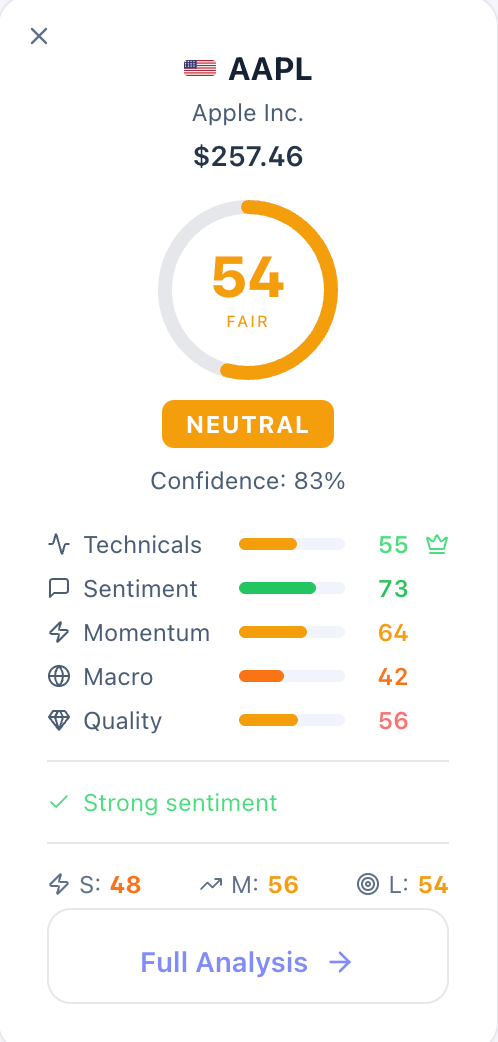Close the AAPL card with the X icon
Viewport: 498px width, 1042px height.
[x=39, y=36]
